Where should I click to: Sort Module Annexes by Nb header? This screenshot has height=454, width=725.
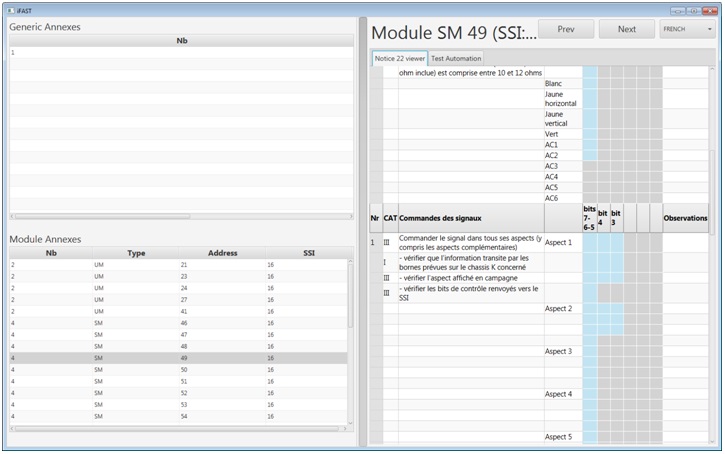click(x=51, y=253)
